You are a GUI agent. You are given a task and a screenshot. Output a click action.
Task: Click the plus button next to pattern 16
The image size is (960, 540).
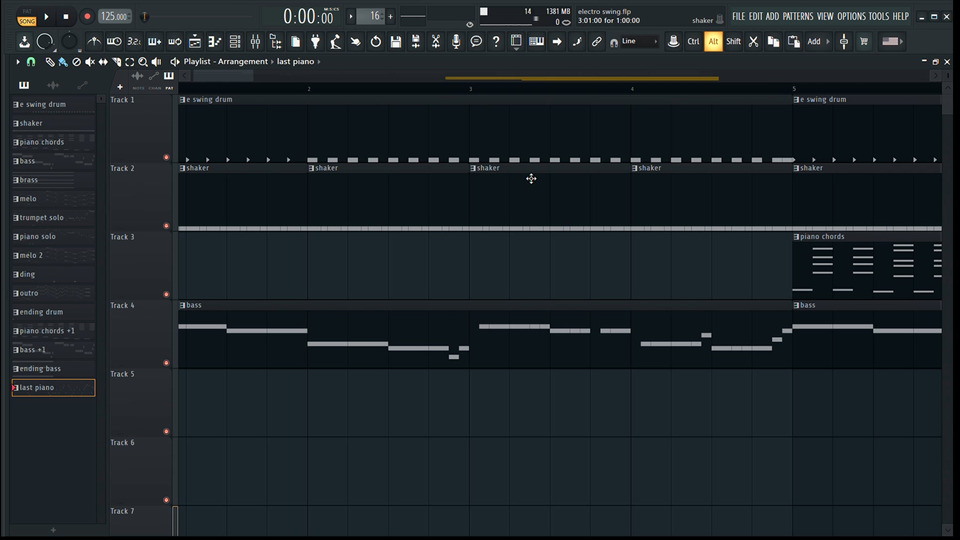pos(391,17)
